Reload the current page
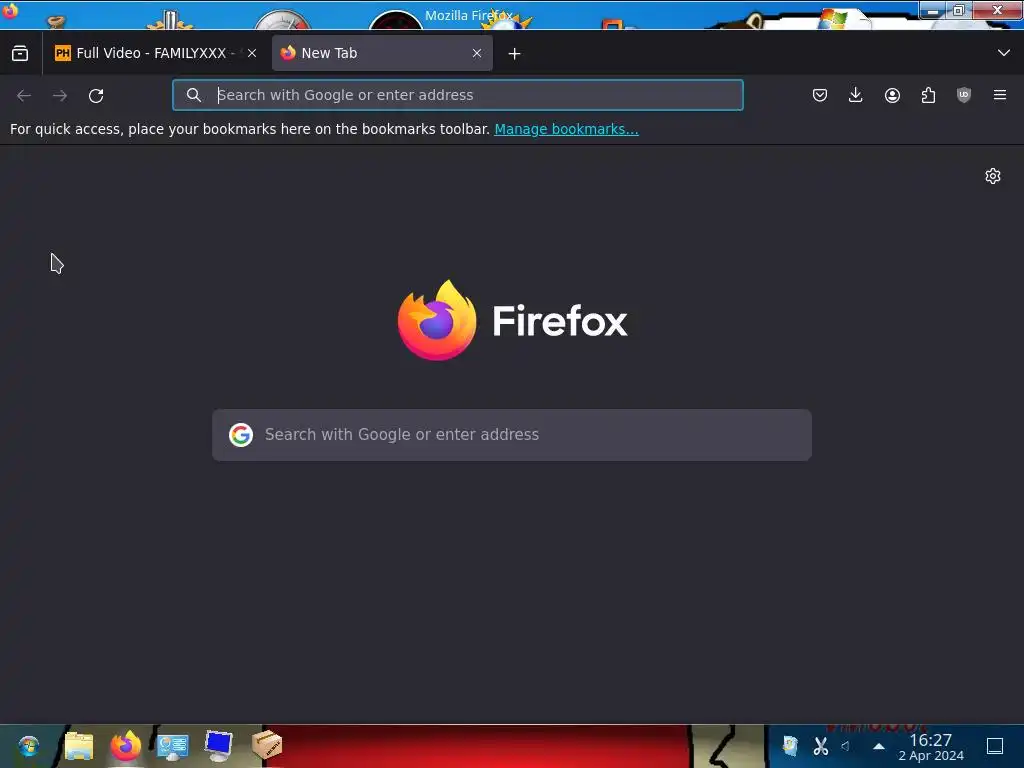The height and width of the screenshot is (768, 1024). pos(96,96)
